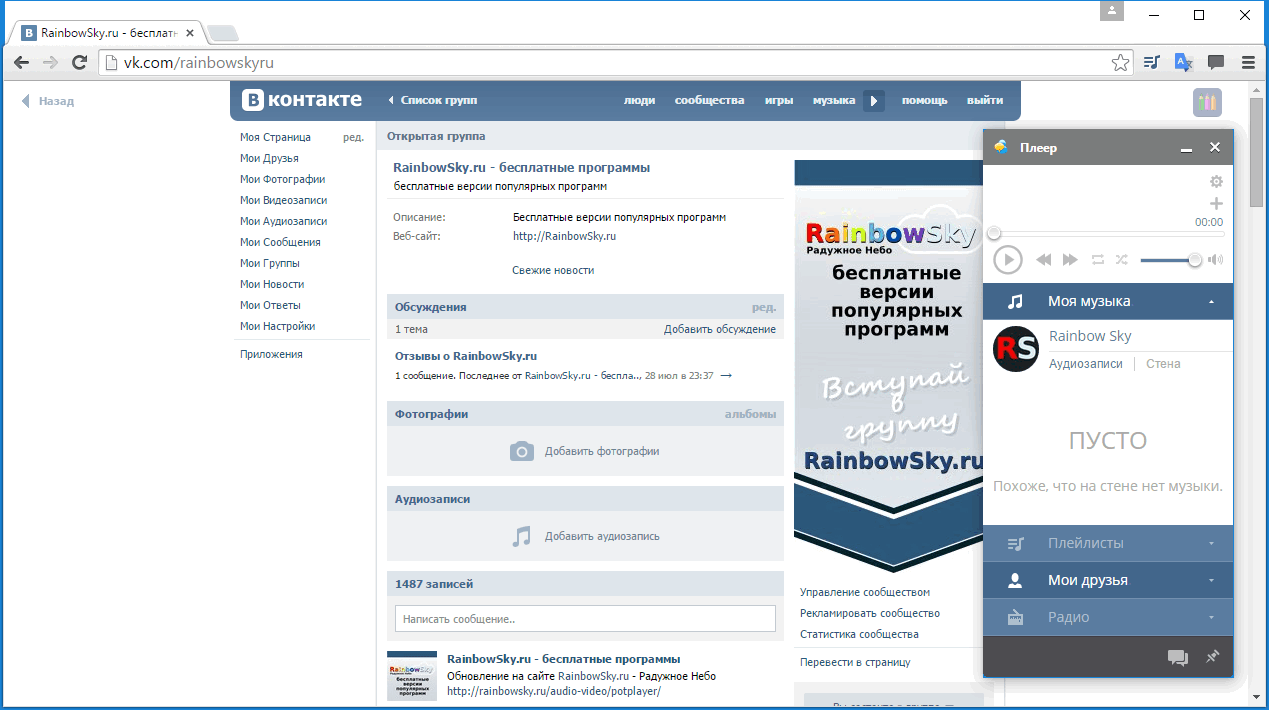Select the RainbowSky.ru browser tab
The width and height of the screenshot is (1269, 710).
click(108, 32)
